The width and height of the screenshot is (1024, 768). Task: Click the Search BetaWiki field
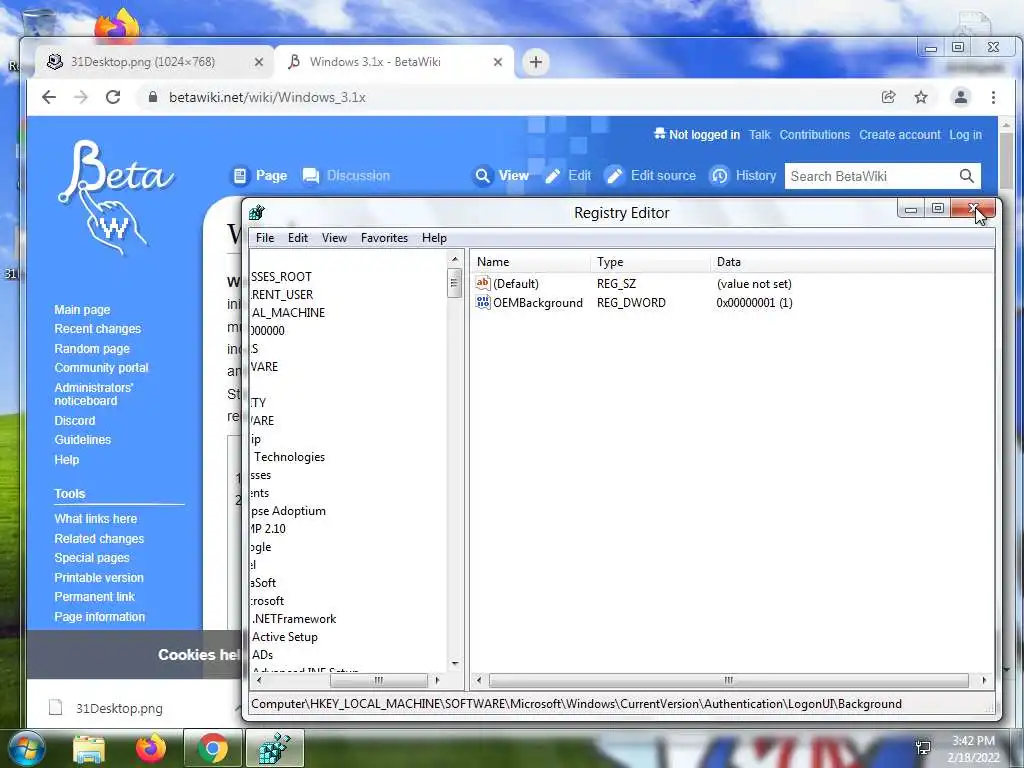[x=871, y=176]
